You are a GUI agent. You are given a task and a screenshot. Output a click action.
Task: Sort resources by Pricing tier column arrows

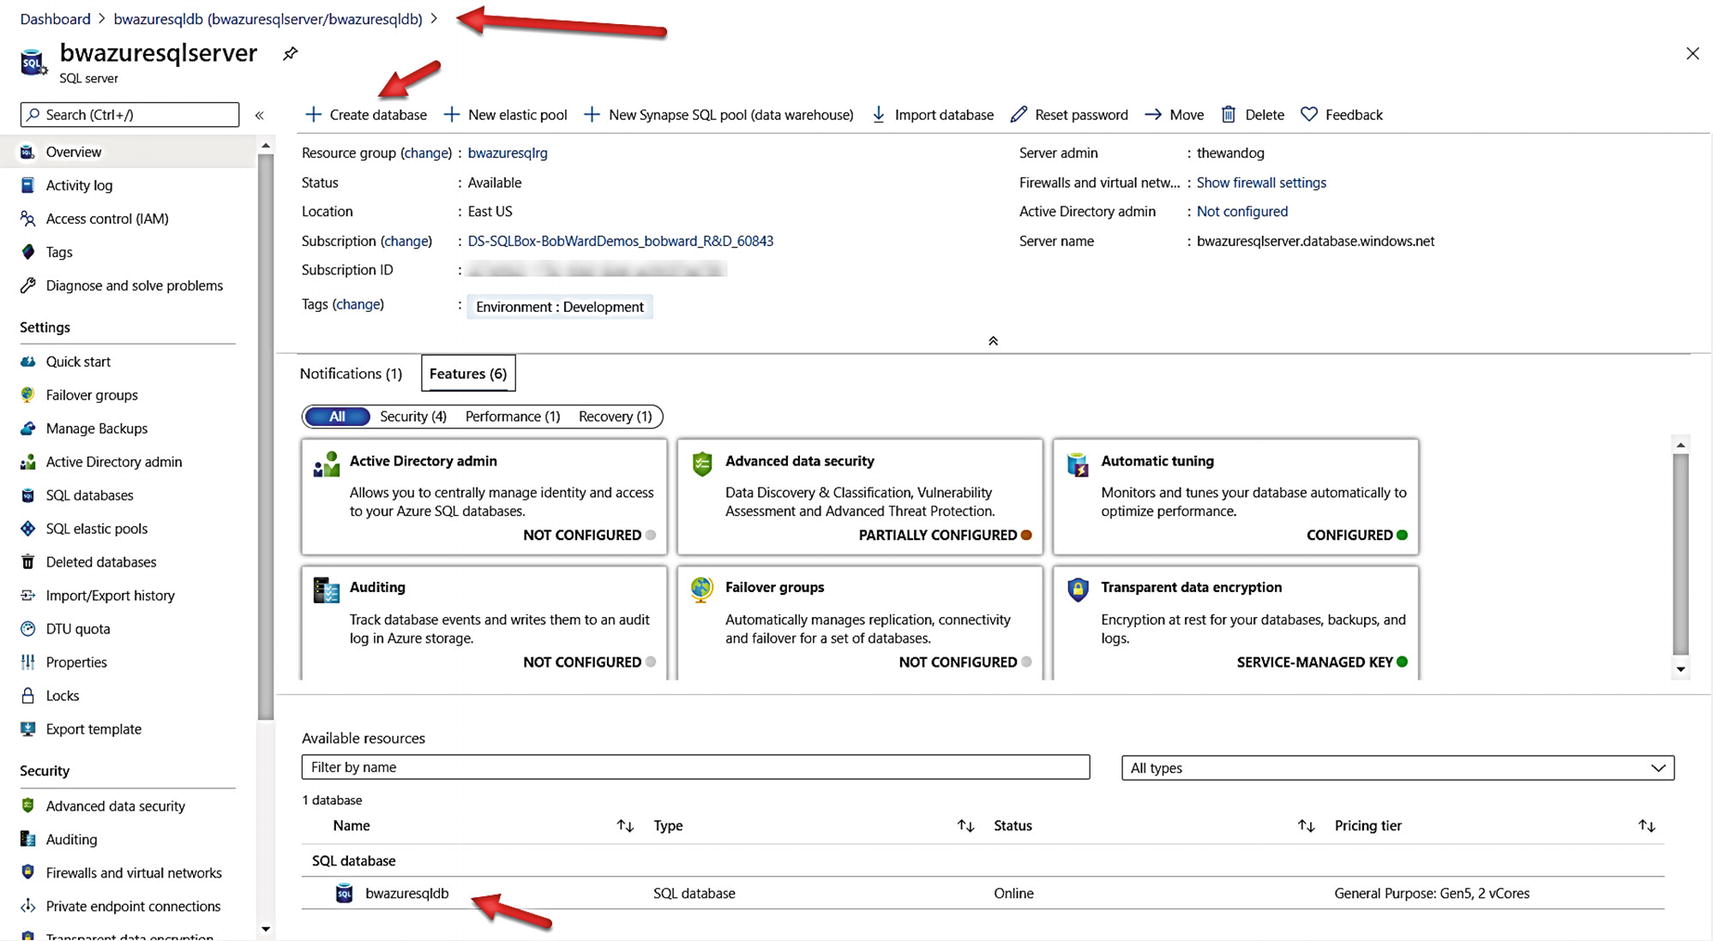tap(1646, 826)
